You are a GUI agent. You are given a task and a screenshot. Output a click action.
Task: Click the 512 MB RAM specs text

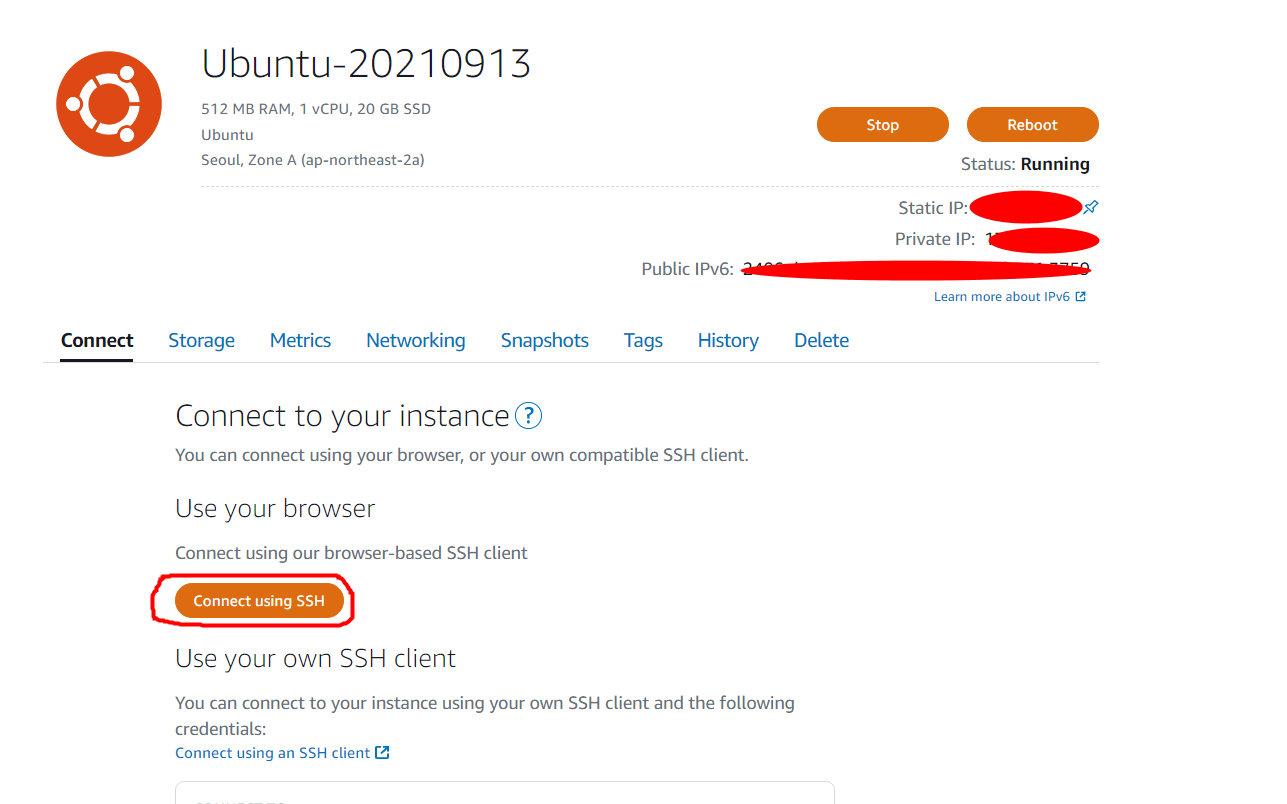pyautogui.click(x=316, y=109)
